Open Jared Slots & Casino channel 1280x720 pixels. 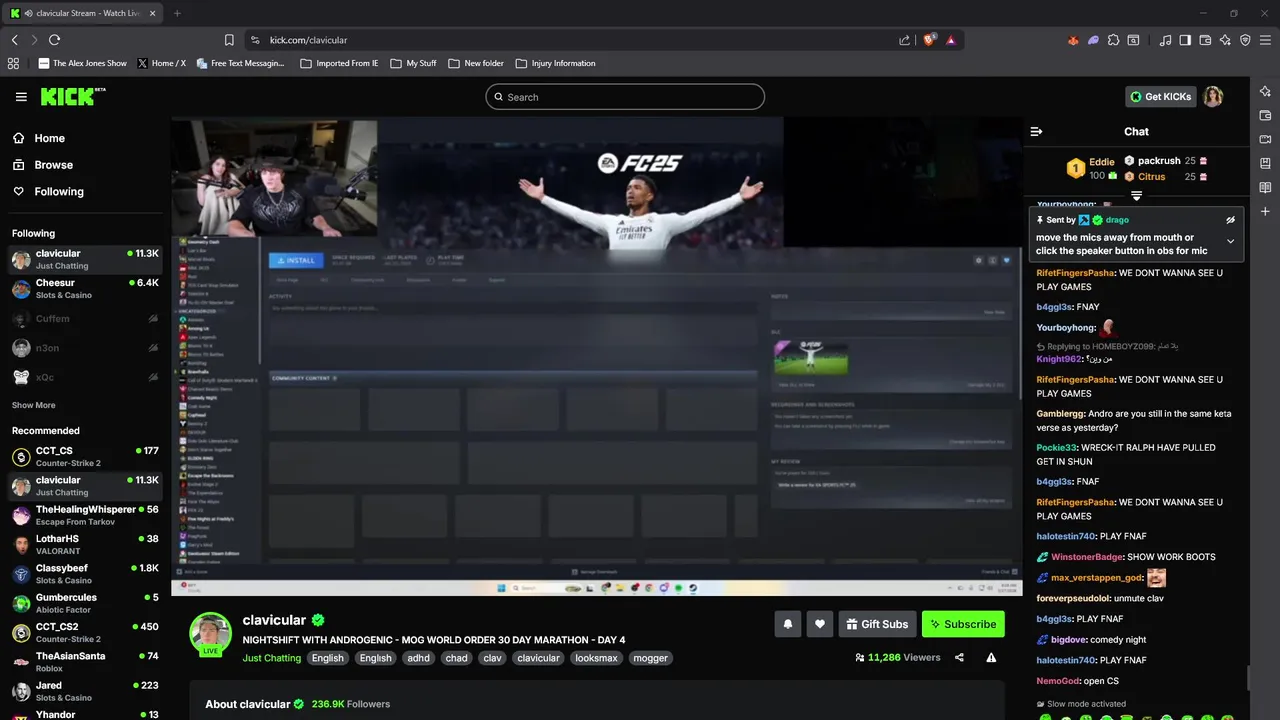85,691
